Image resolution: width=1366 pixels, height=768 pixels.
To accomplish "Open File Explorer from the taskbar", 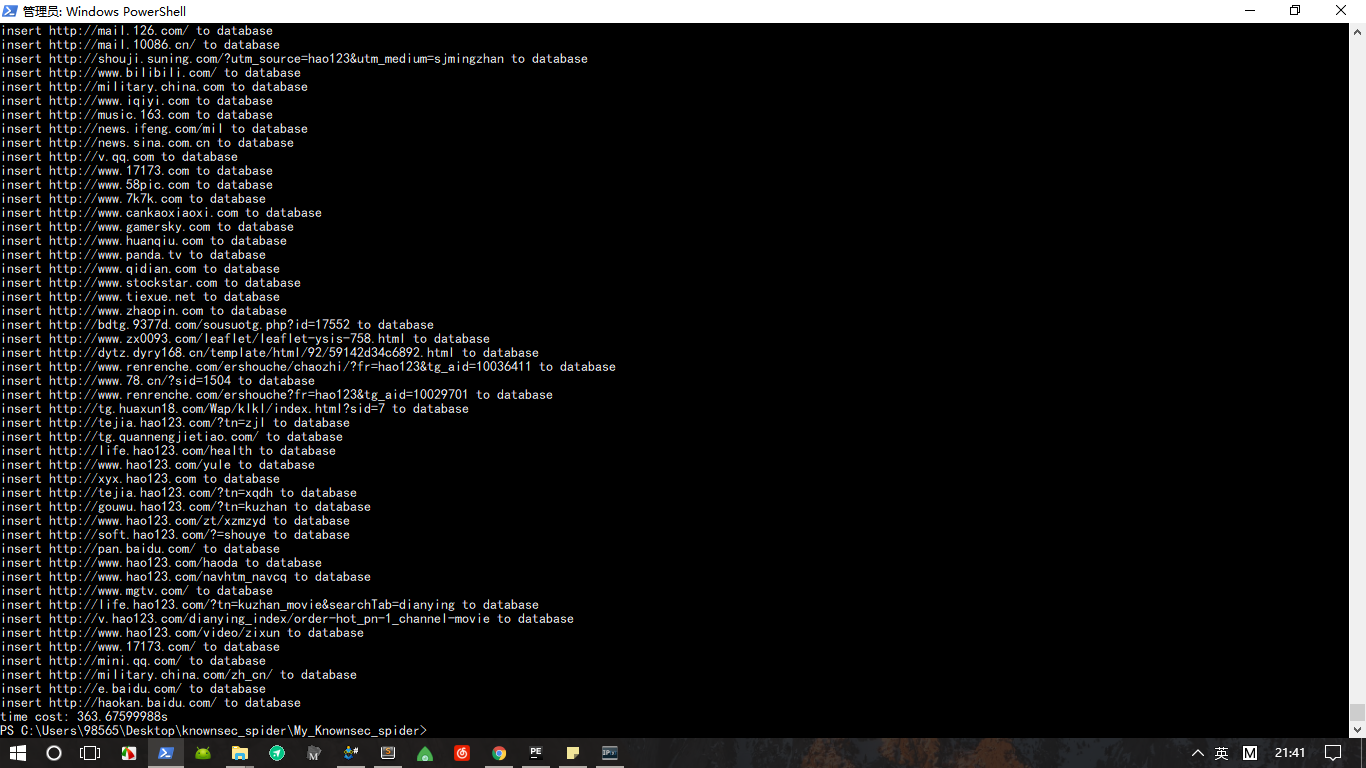I will click(240, 753).
